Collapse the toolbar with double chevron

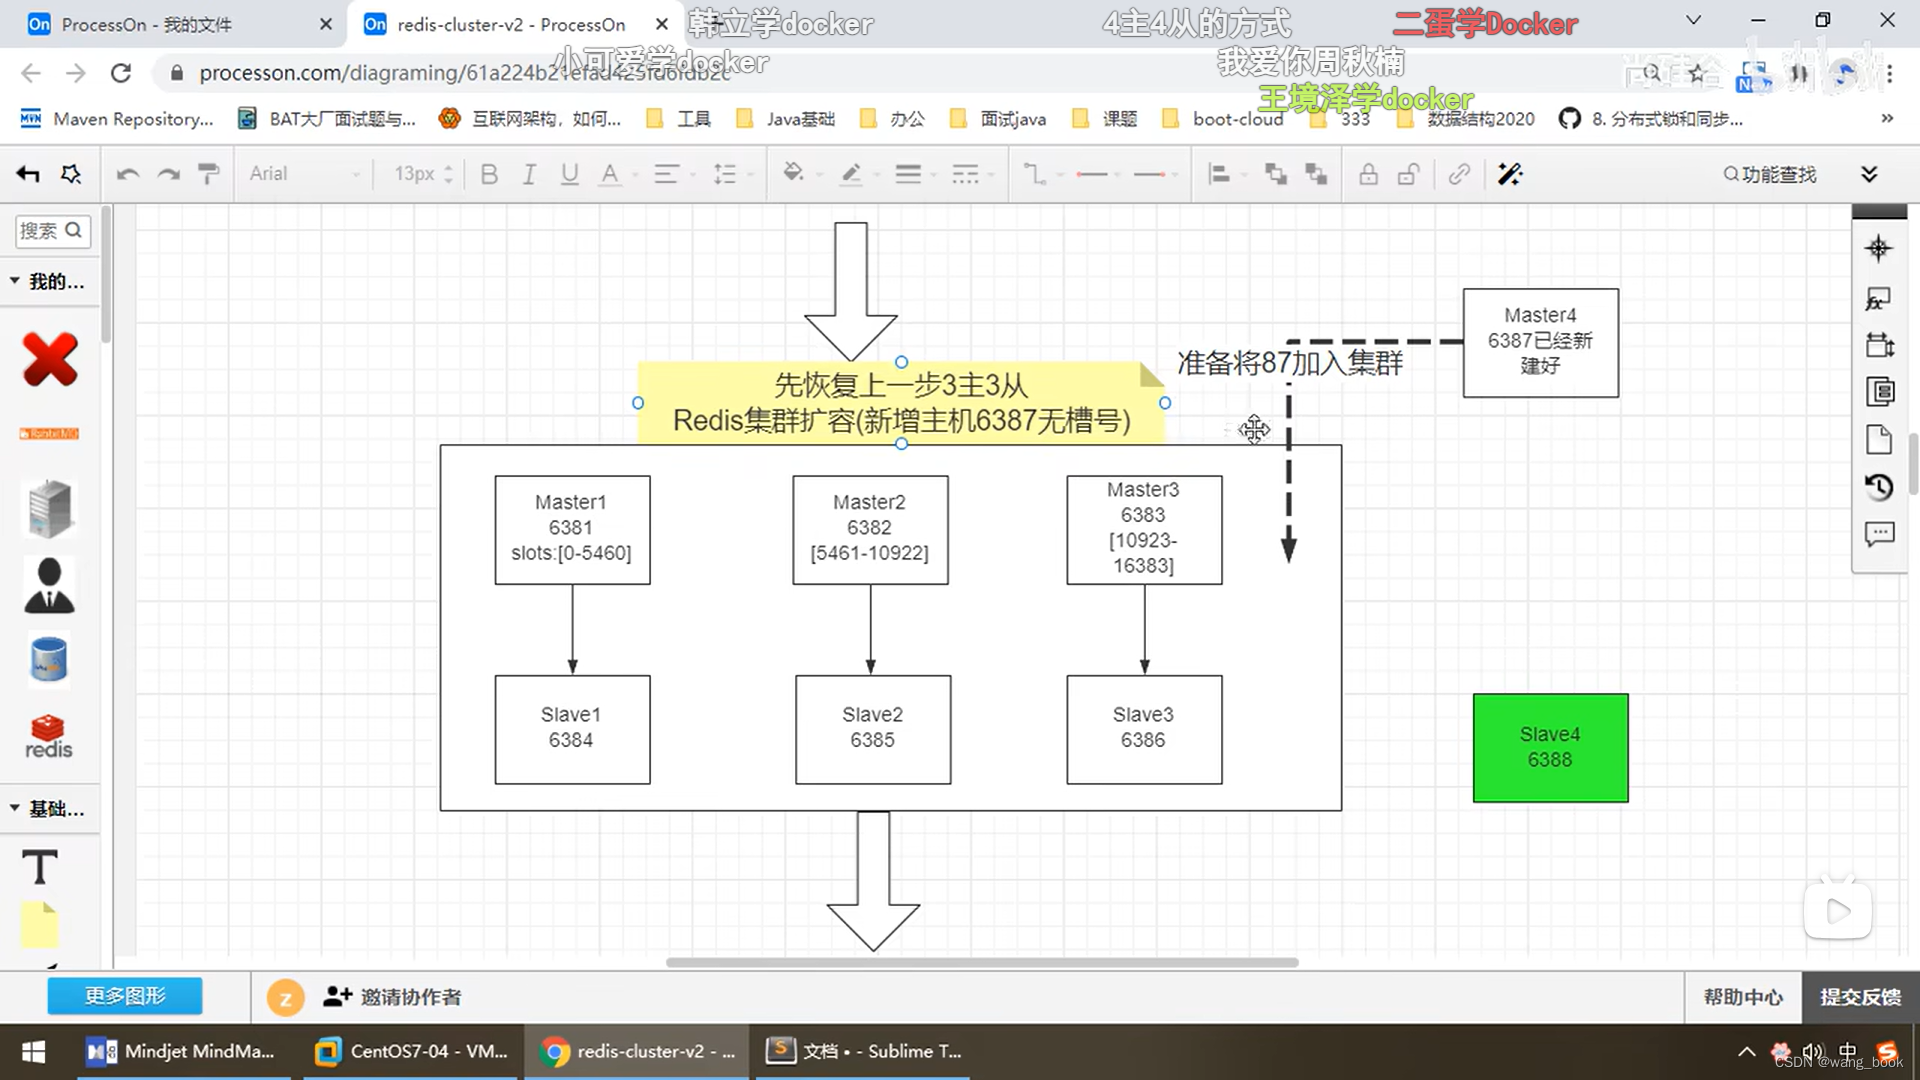(1870, 173)
